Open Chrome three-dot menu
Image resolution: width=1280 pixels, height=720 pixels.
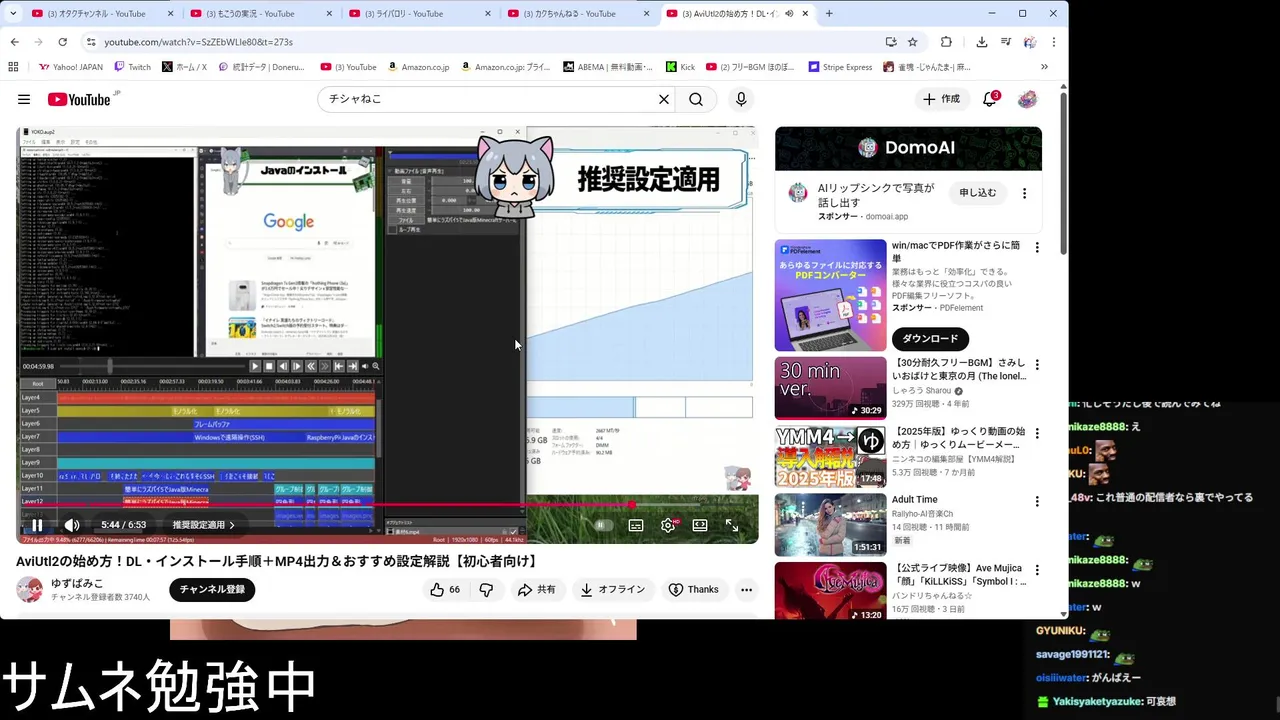[x=1053, y=42]
